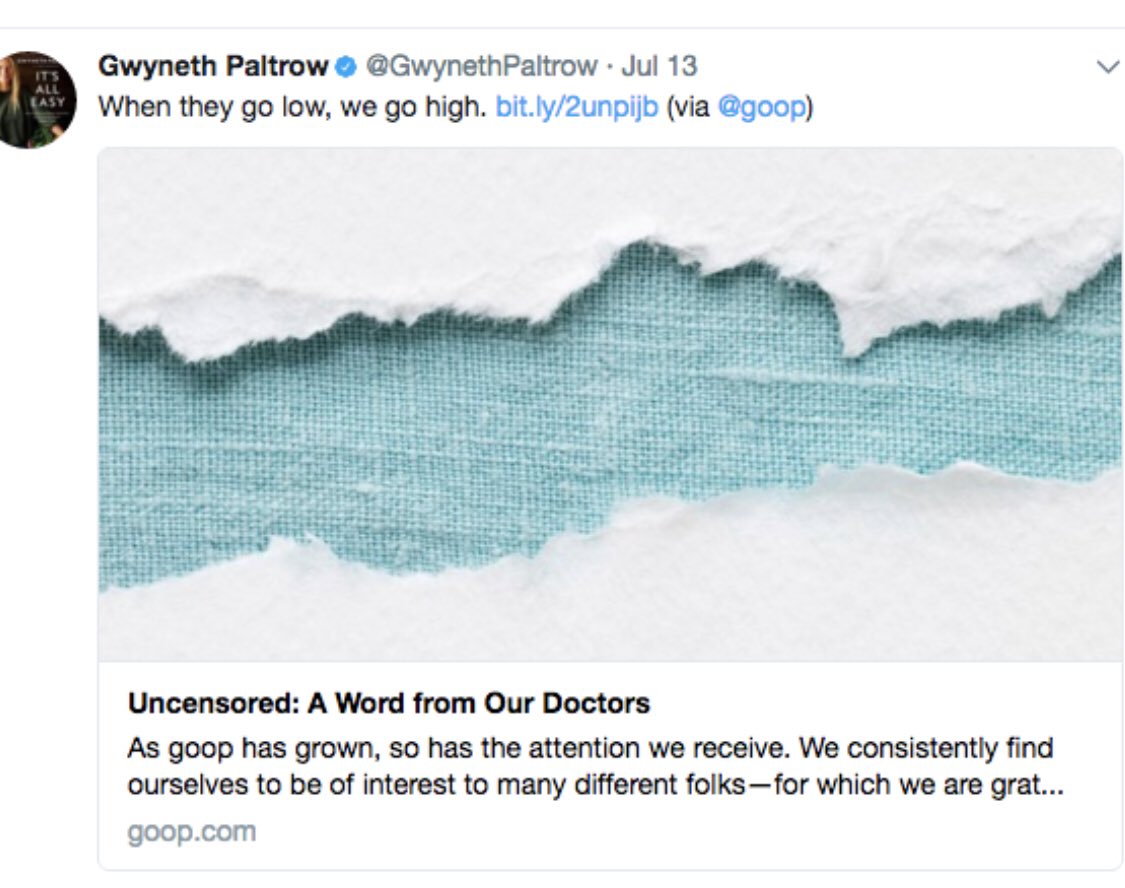Screen dimensions: 1125x888
Task: Click the 'Uncensored: A Word from Our Doctors' title
Action: point(389,703)
